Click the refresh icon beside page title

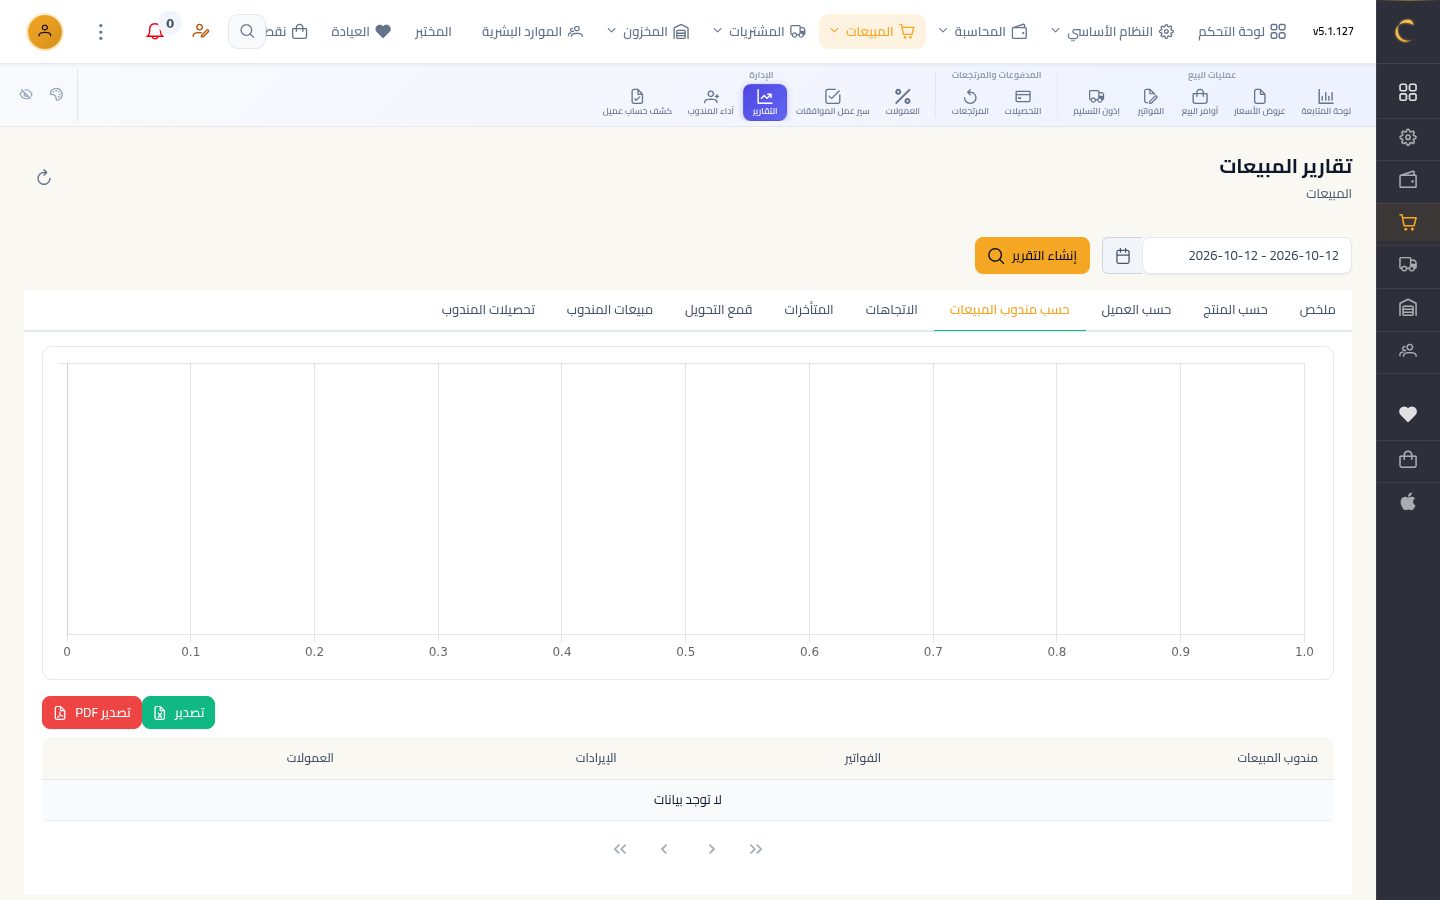pyautogui.click(x=44, y=178)
